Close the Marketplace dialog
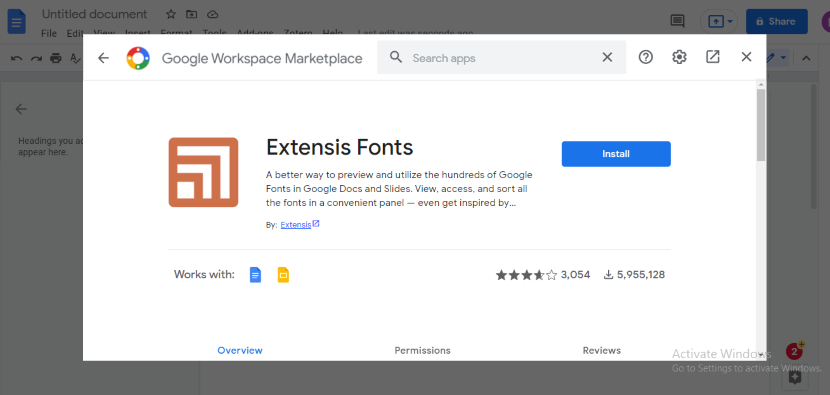This screenshot has height=395, width=830. coord(746,57)
